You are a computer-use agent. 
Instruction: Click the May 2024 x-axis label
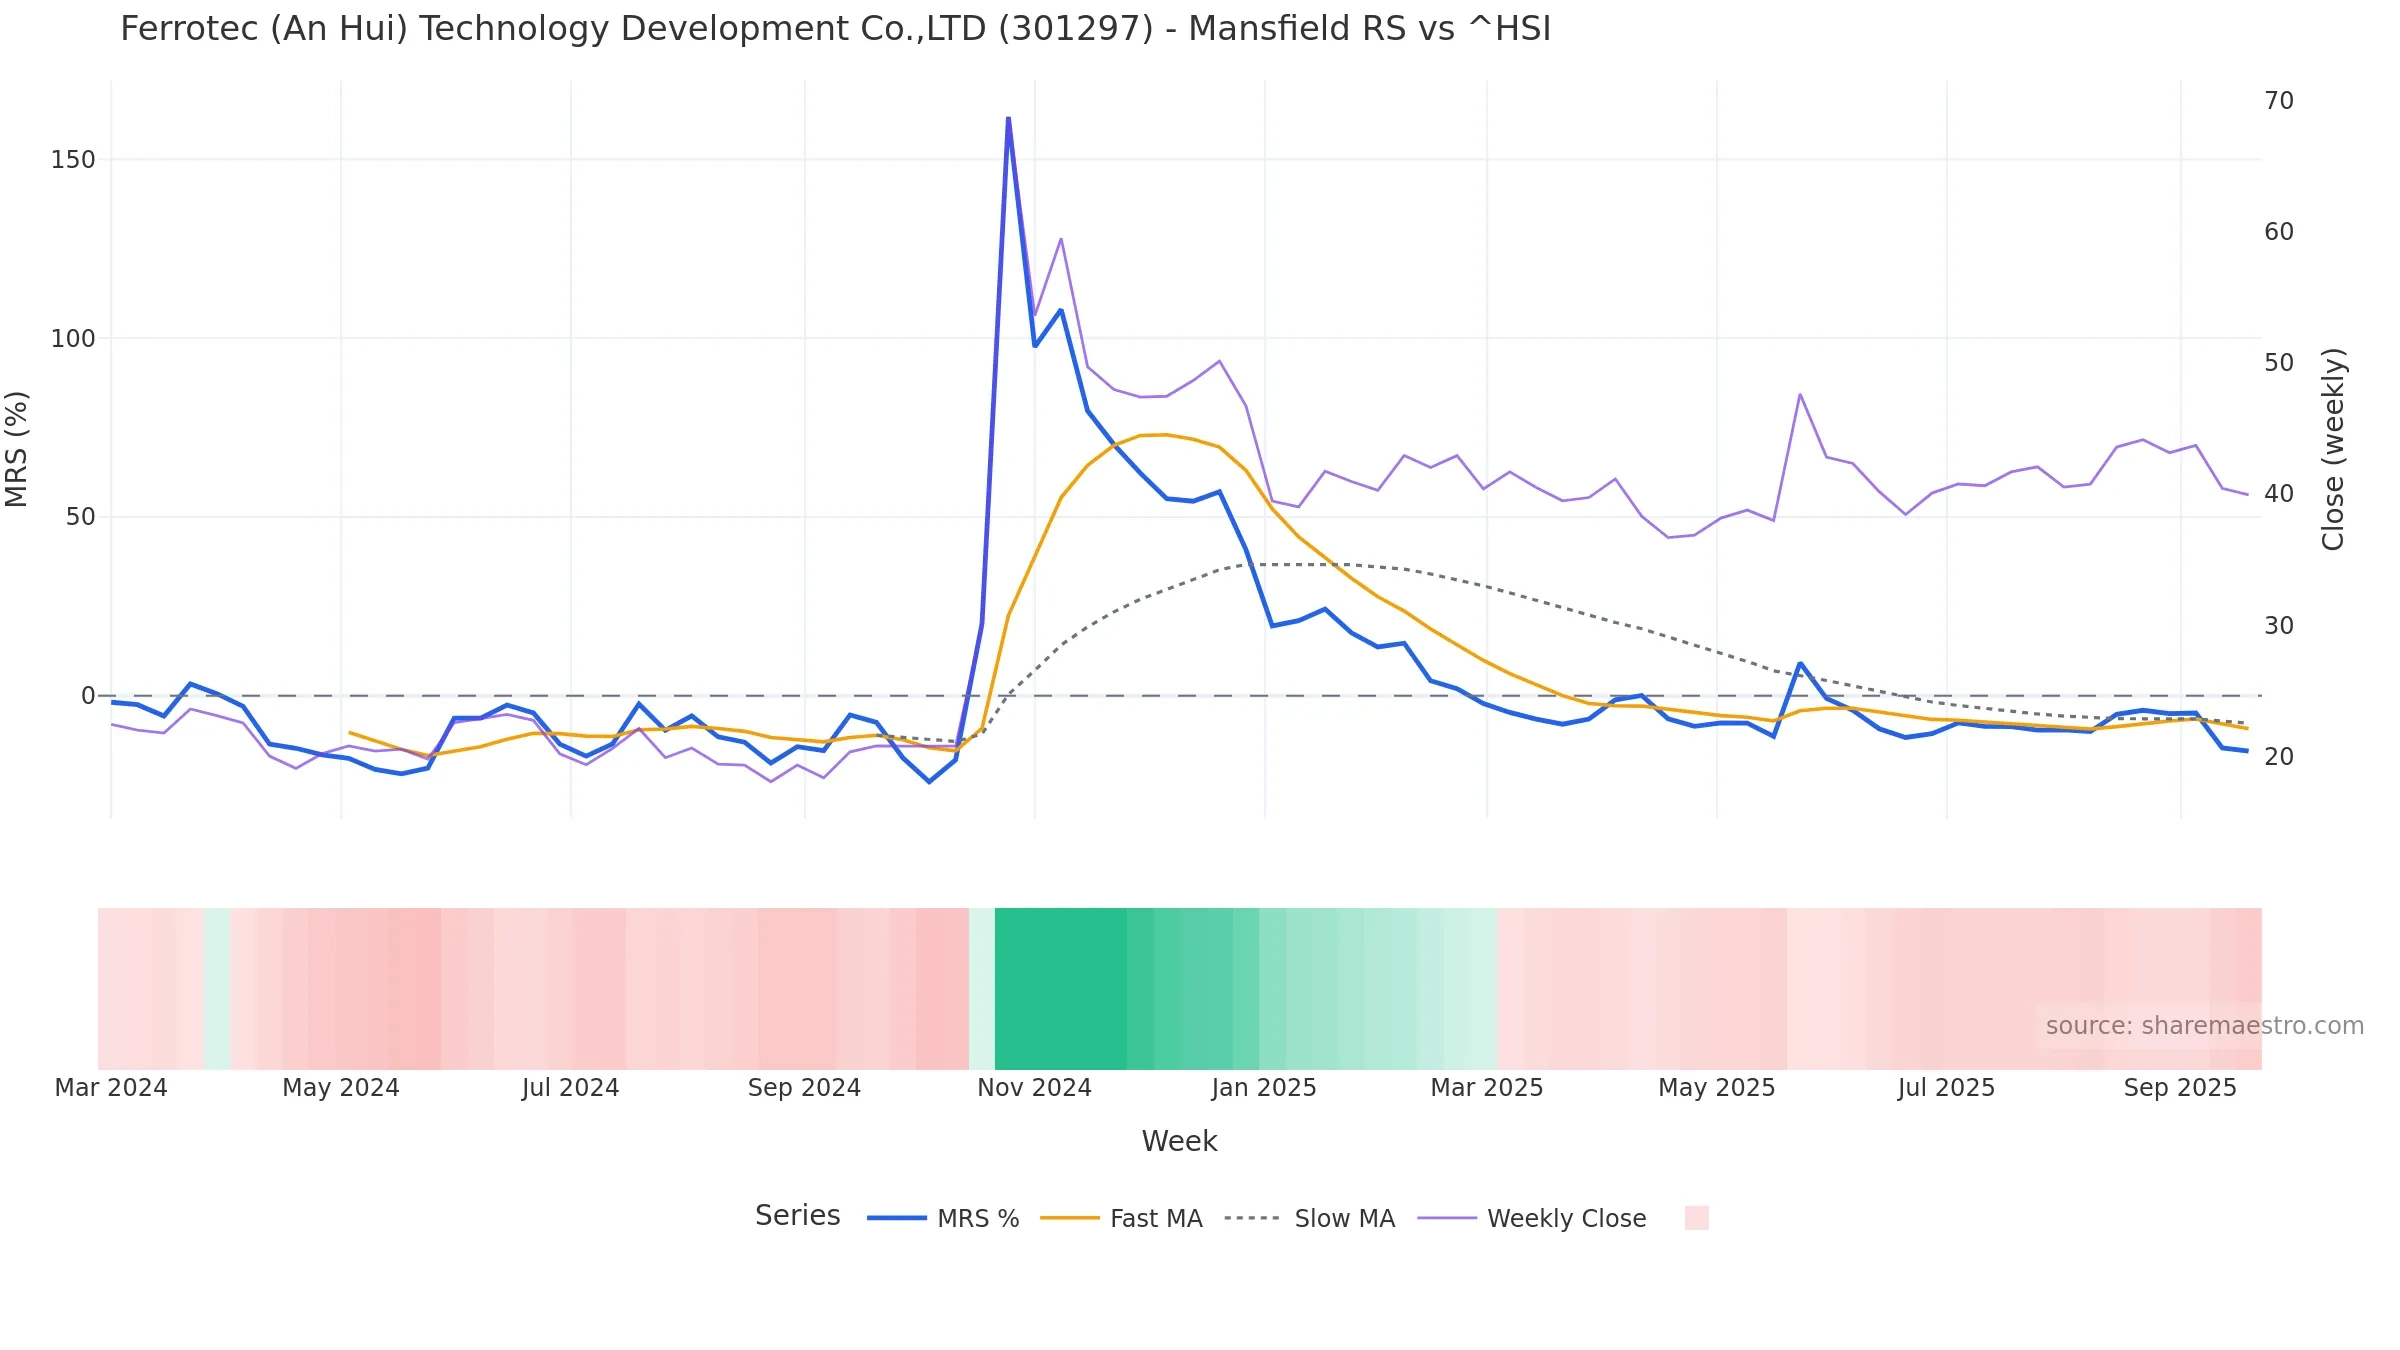click(x=341, y=1088)
